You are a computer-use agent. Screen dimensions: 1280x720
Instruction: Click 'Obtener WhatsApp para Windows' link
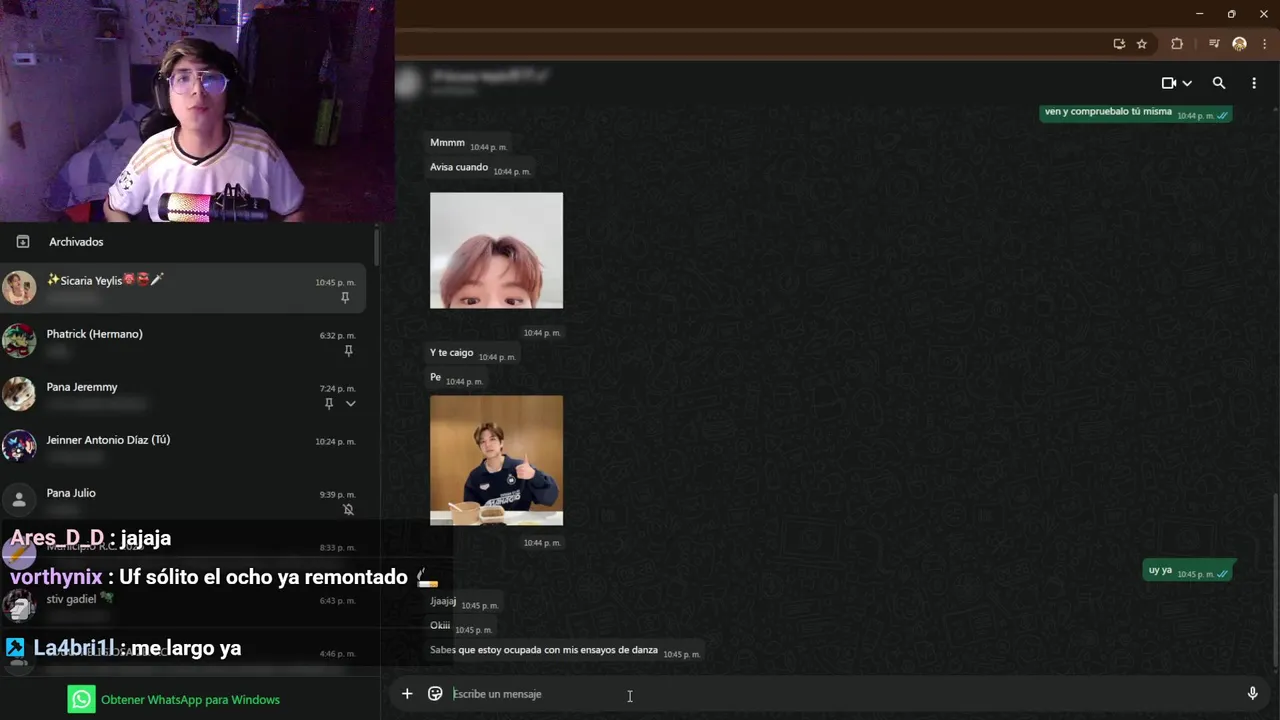[x=190, y=699]
